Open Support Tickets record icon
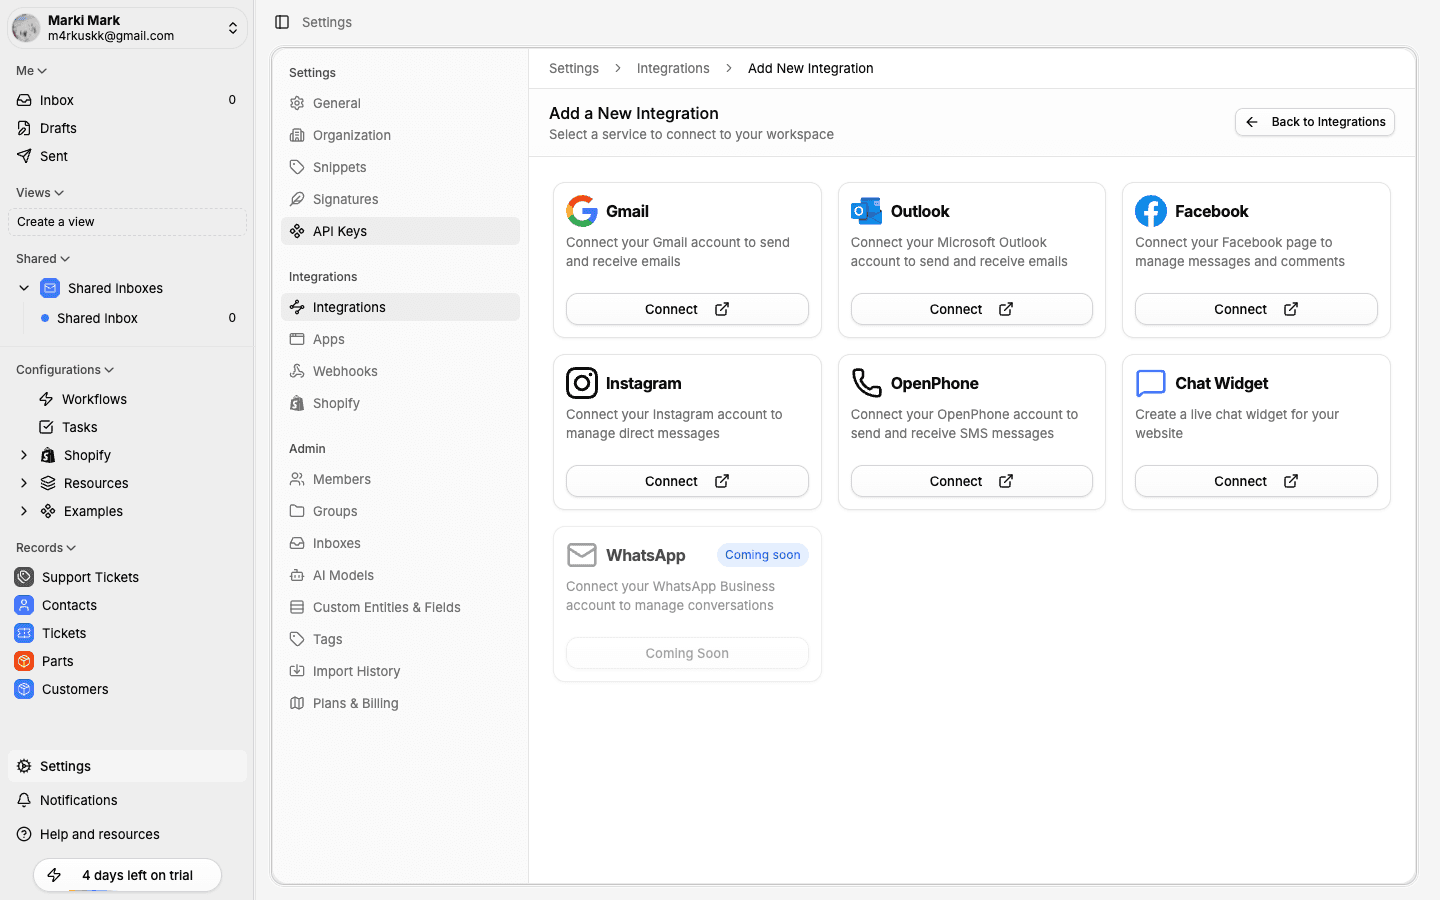The image size is (1440, 900). pyautogui.click(x=24, y=577)
